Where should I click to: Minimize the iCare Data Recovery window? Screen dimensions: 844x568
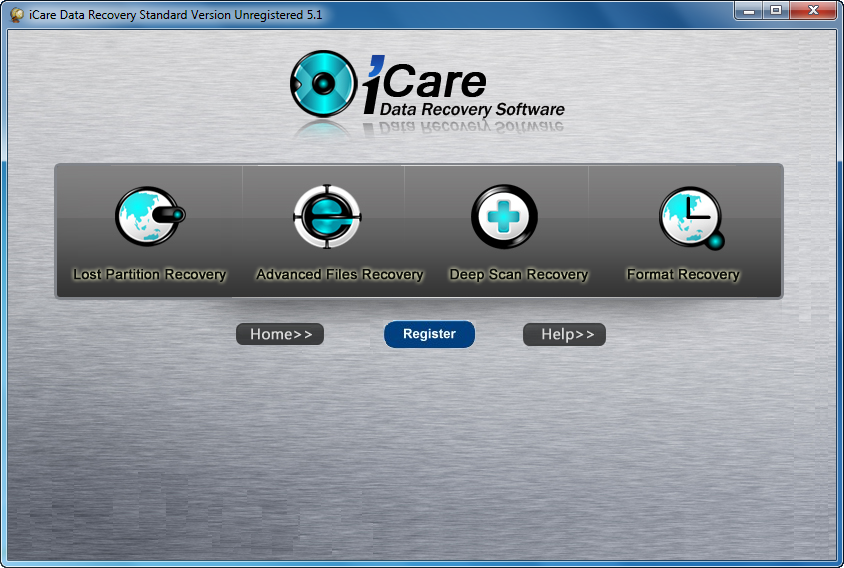tap(749, 11)
